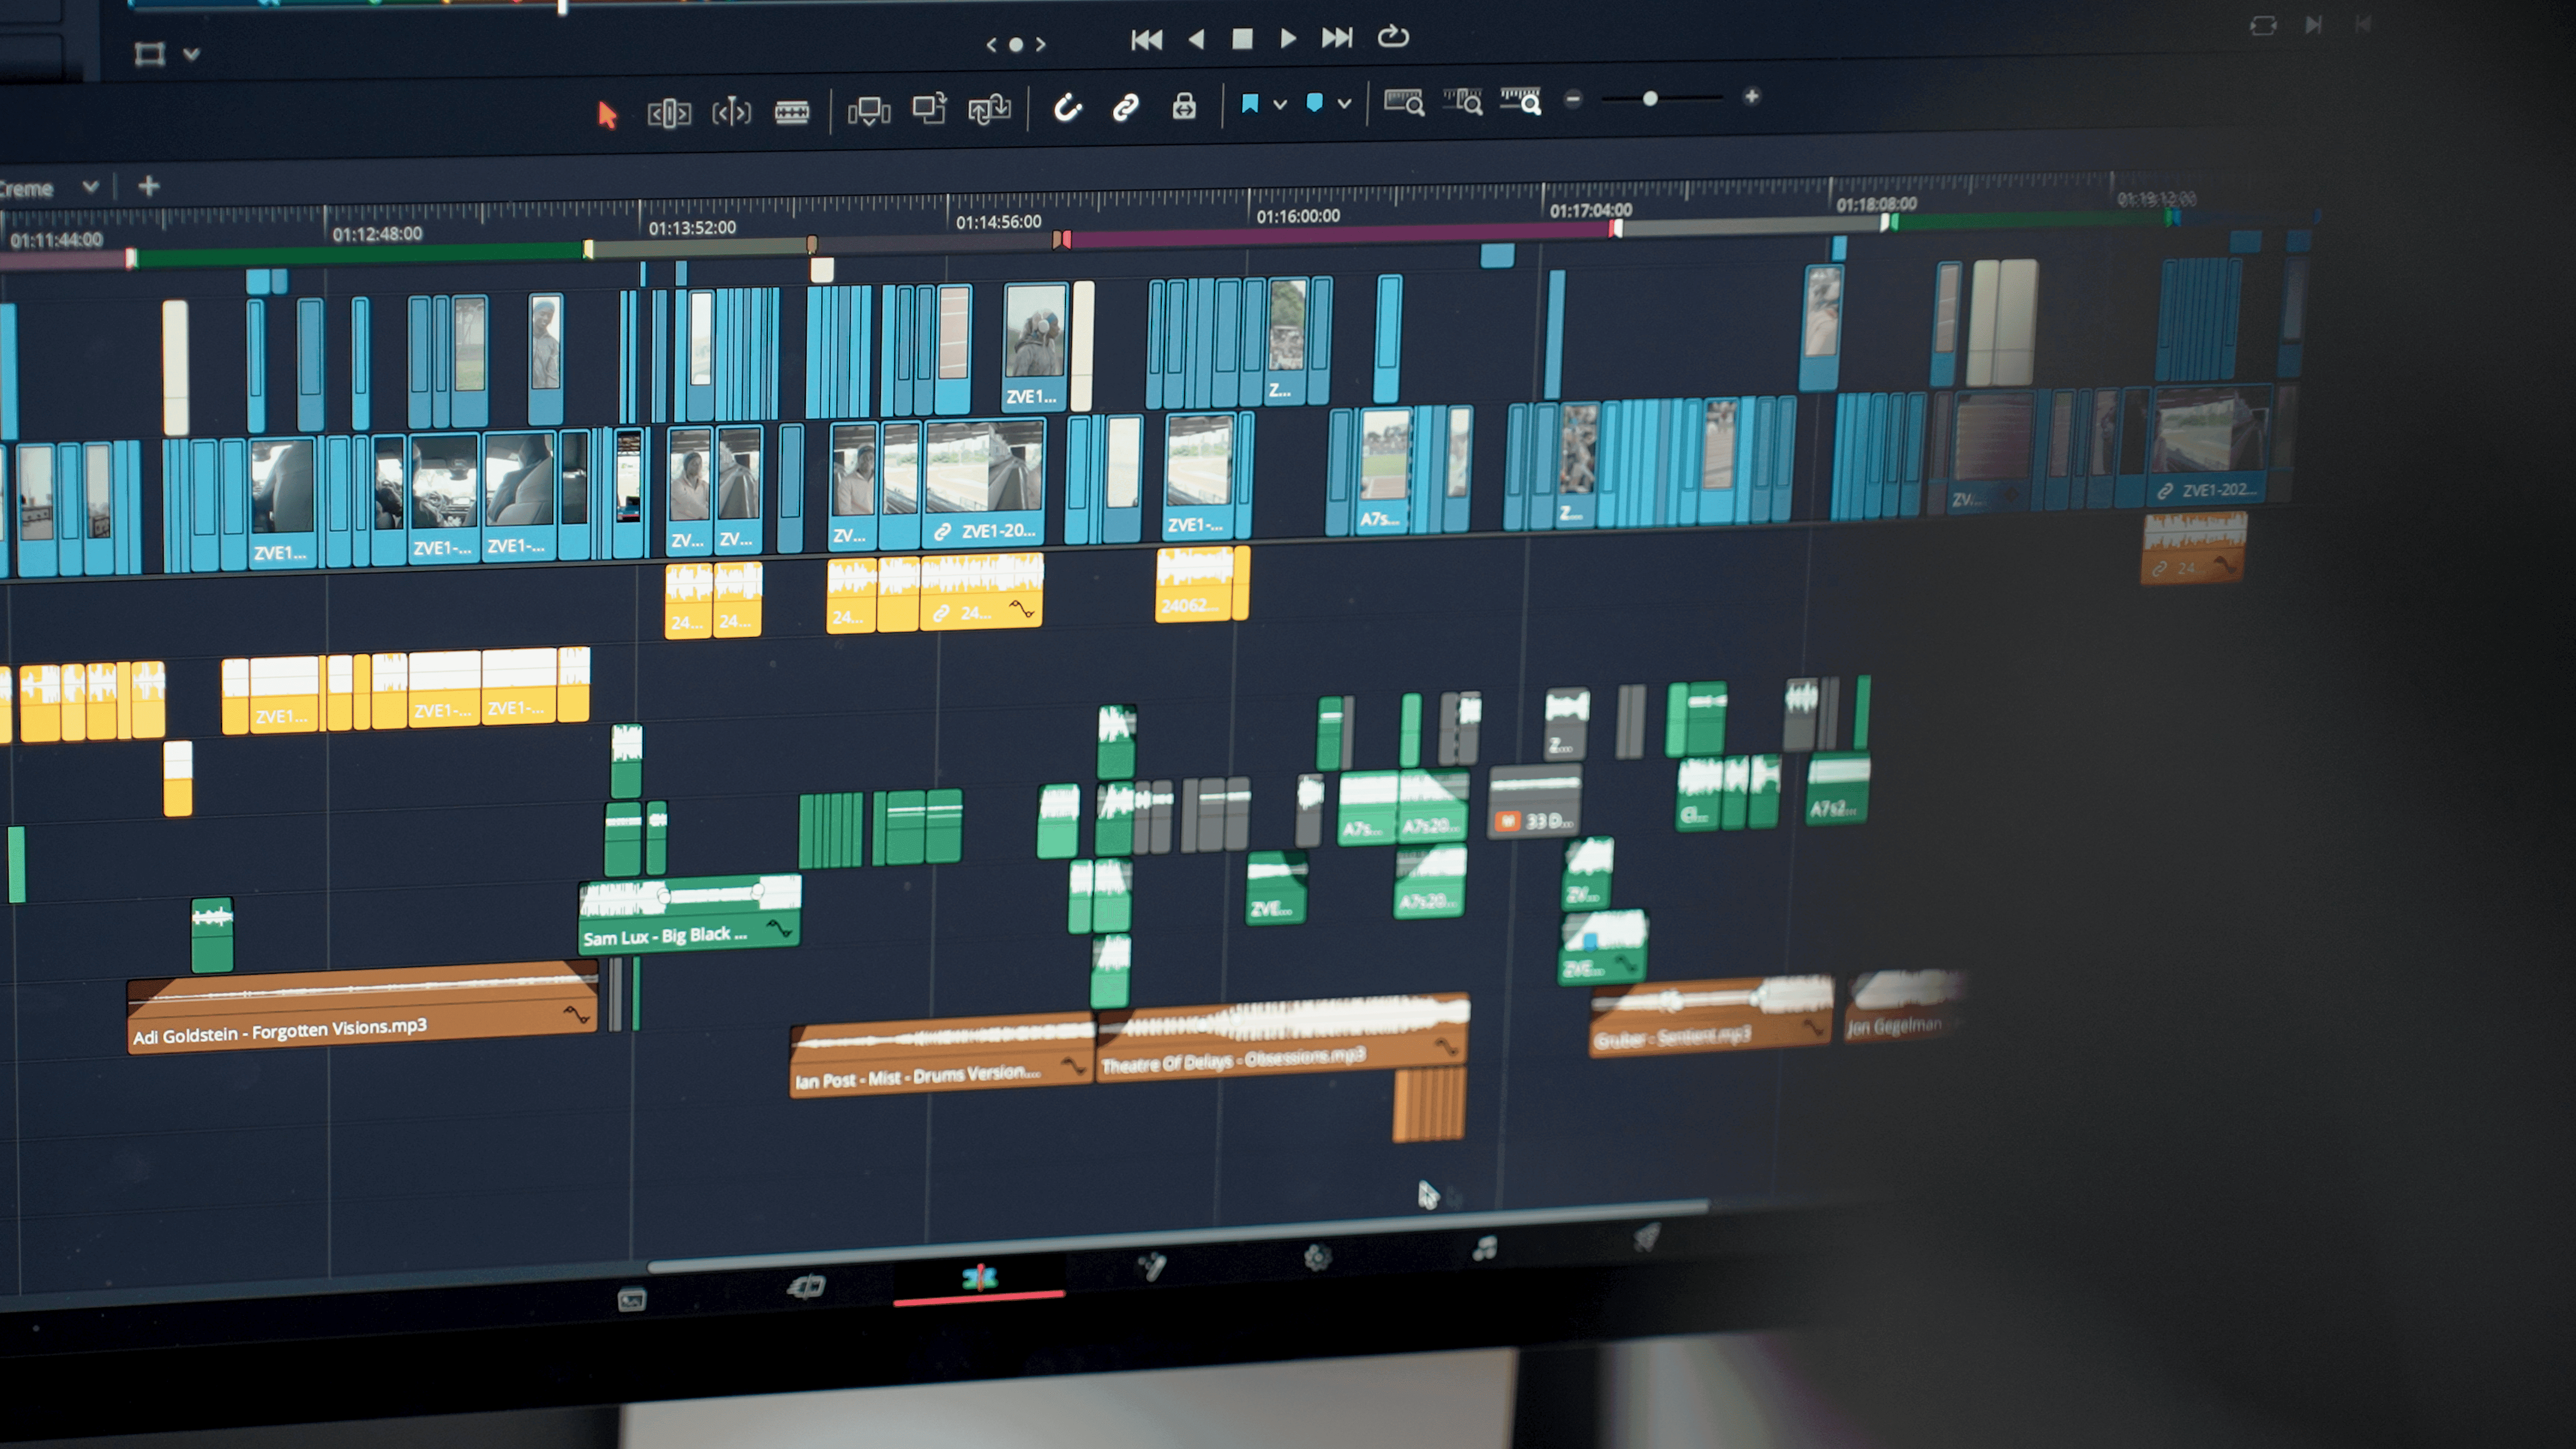Play the timeline forward
This screenshot has height=1449, width=2576.
tap(1288, 38)
